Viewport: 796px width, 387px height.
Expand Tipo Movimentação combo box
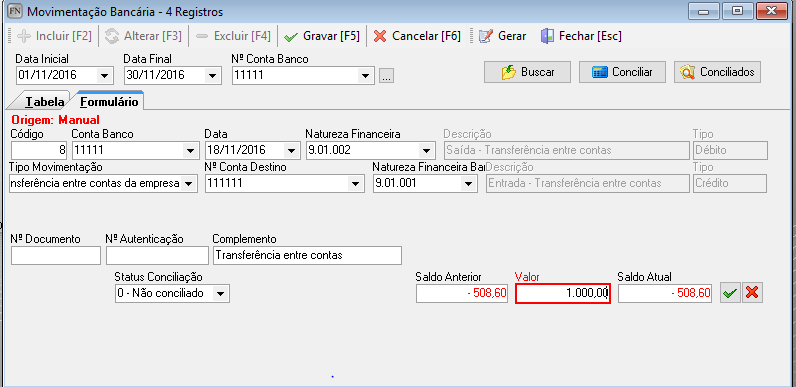pyautogui.click(x=188, y=184)
